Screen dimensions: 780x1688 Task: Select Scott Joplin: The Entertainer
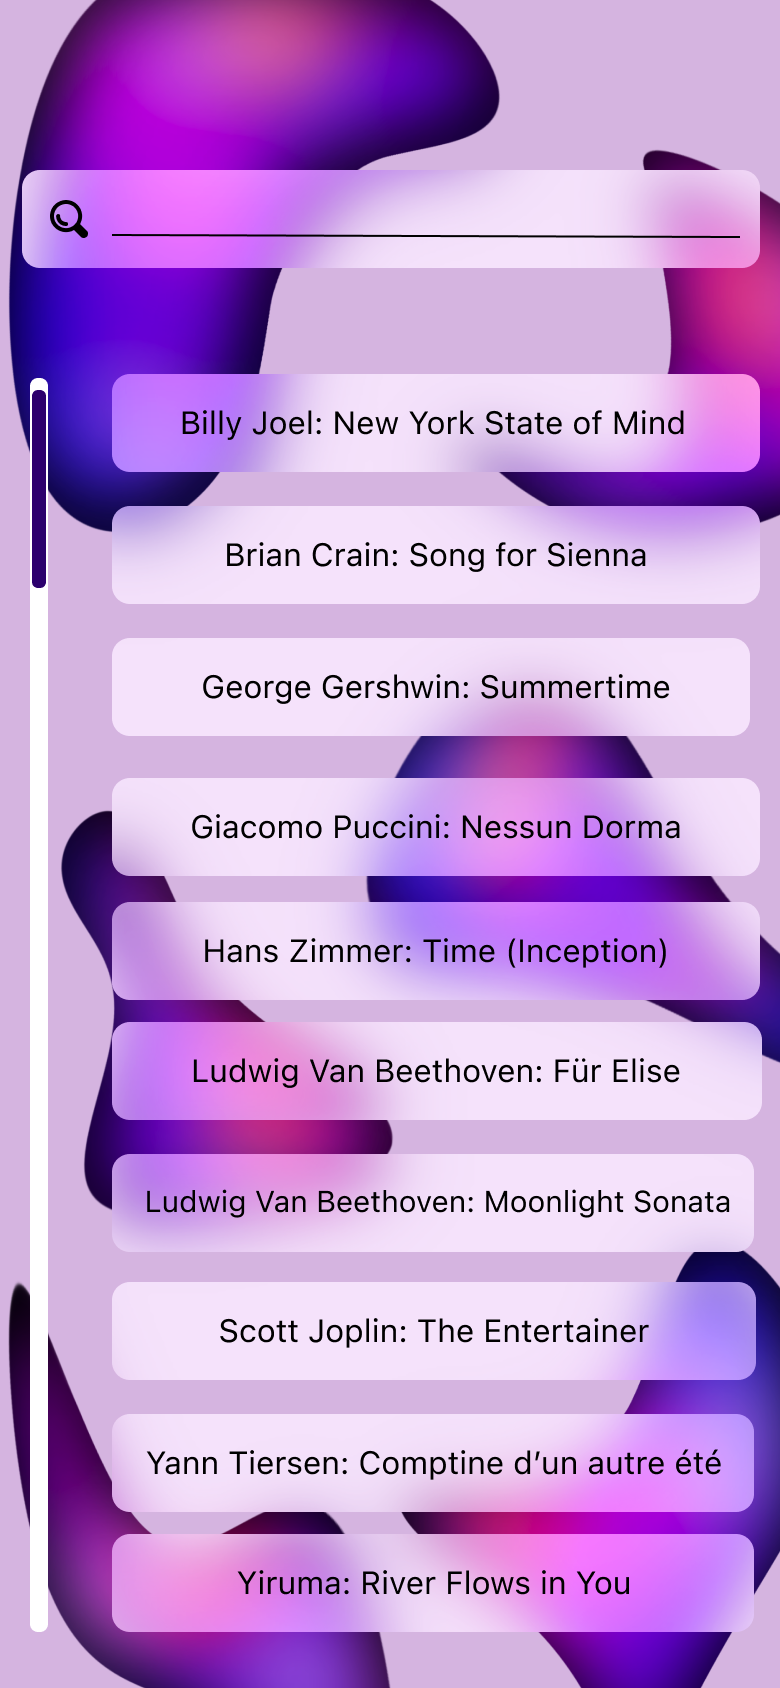(433, 1331)
